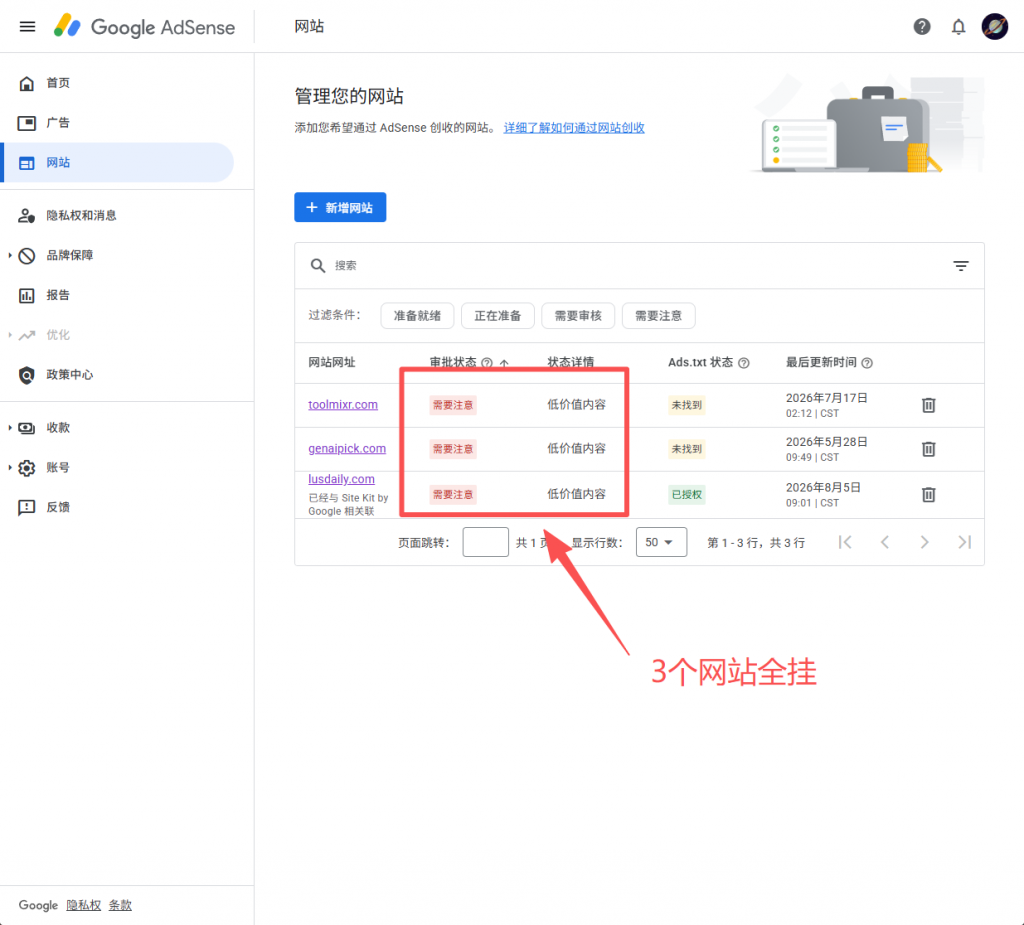Toggle the 需要注意 filter chip

point(658,316)
